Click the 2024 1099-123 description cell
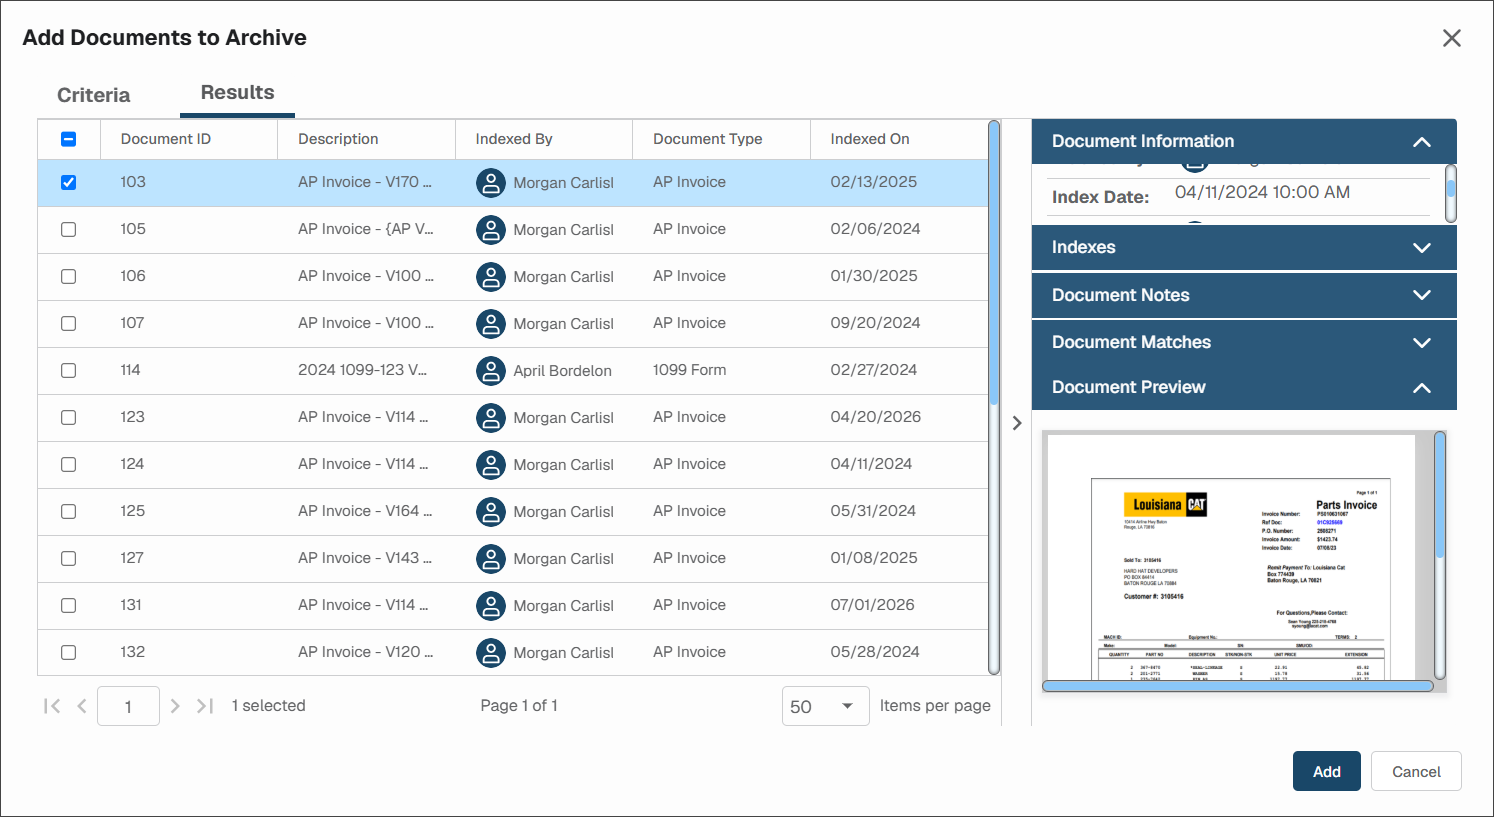The width and height of the screenshot is (1494, 817). 362,370
